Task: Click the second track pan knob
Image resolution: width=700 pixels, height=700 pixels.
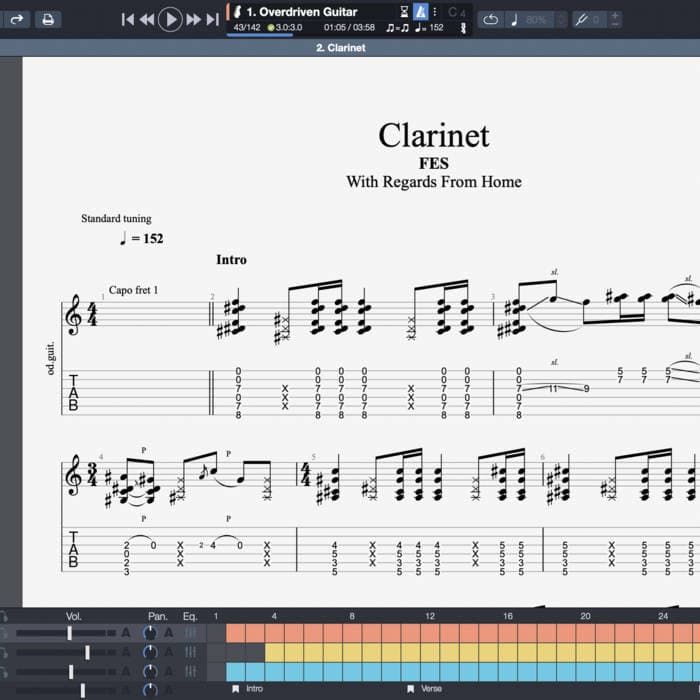Action: (150, 652)
